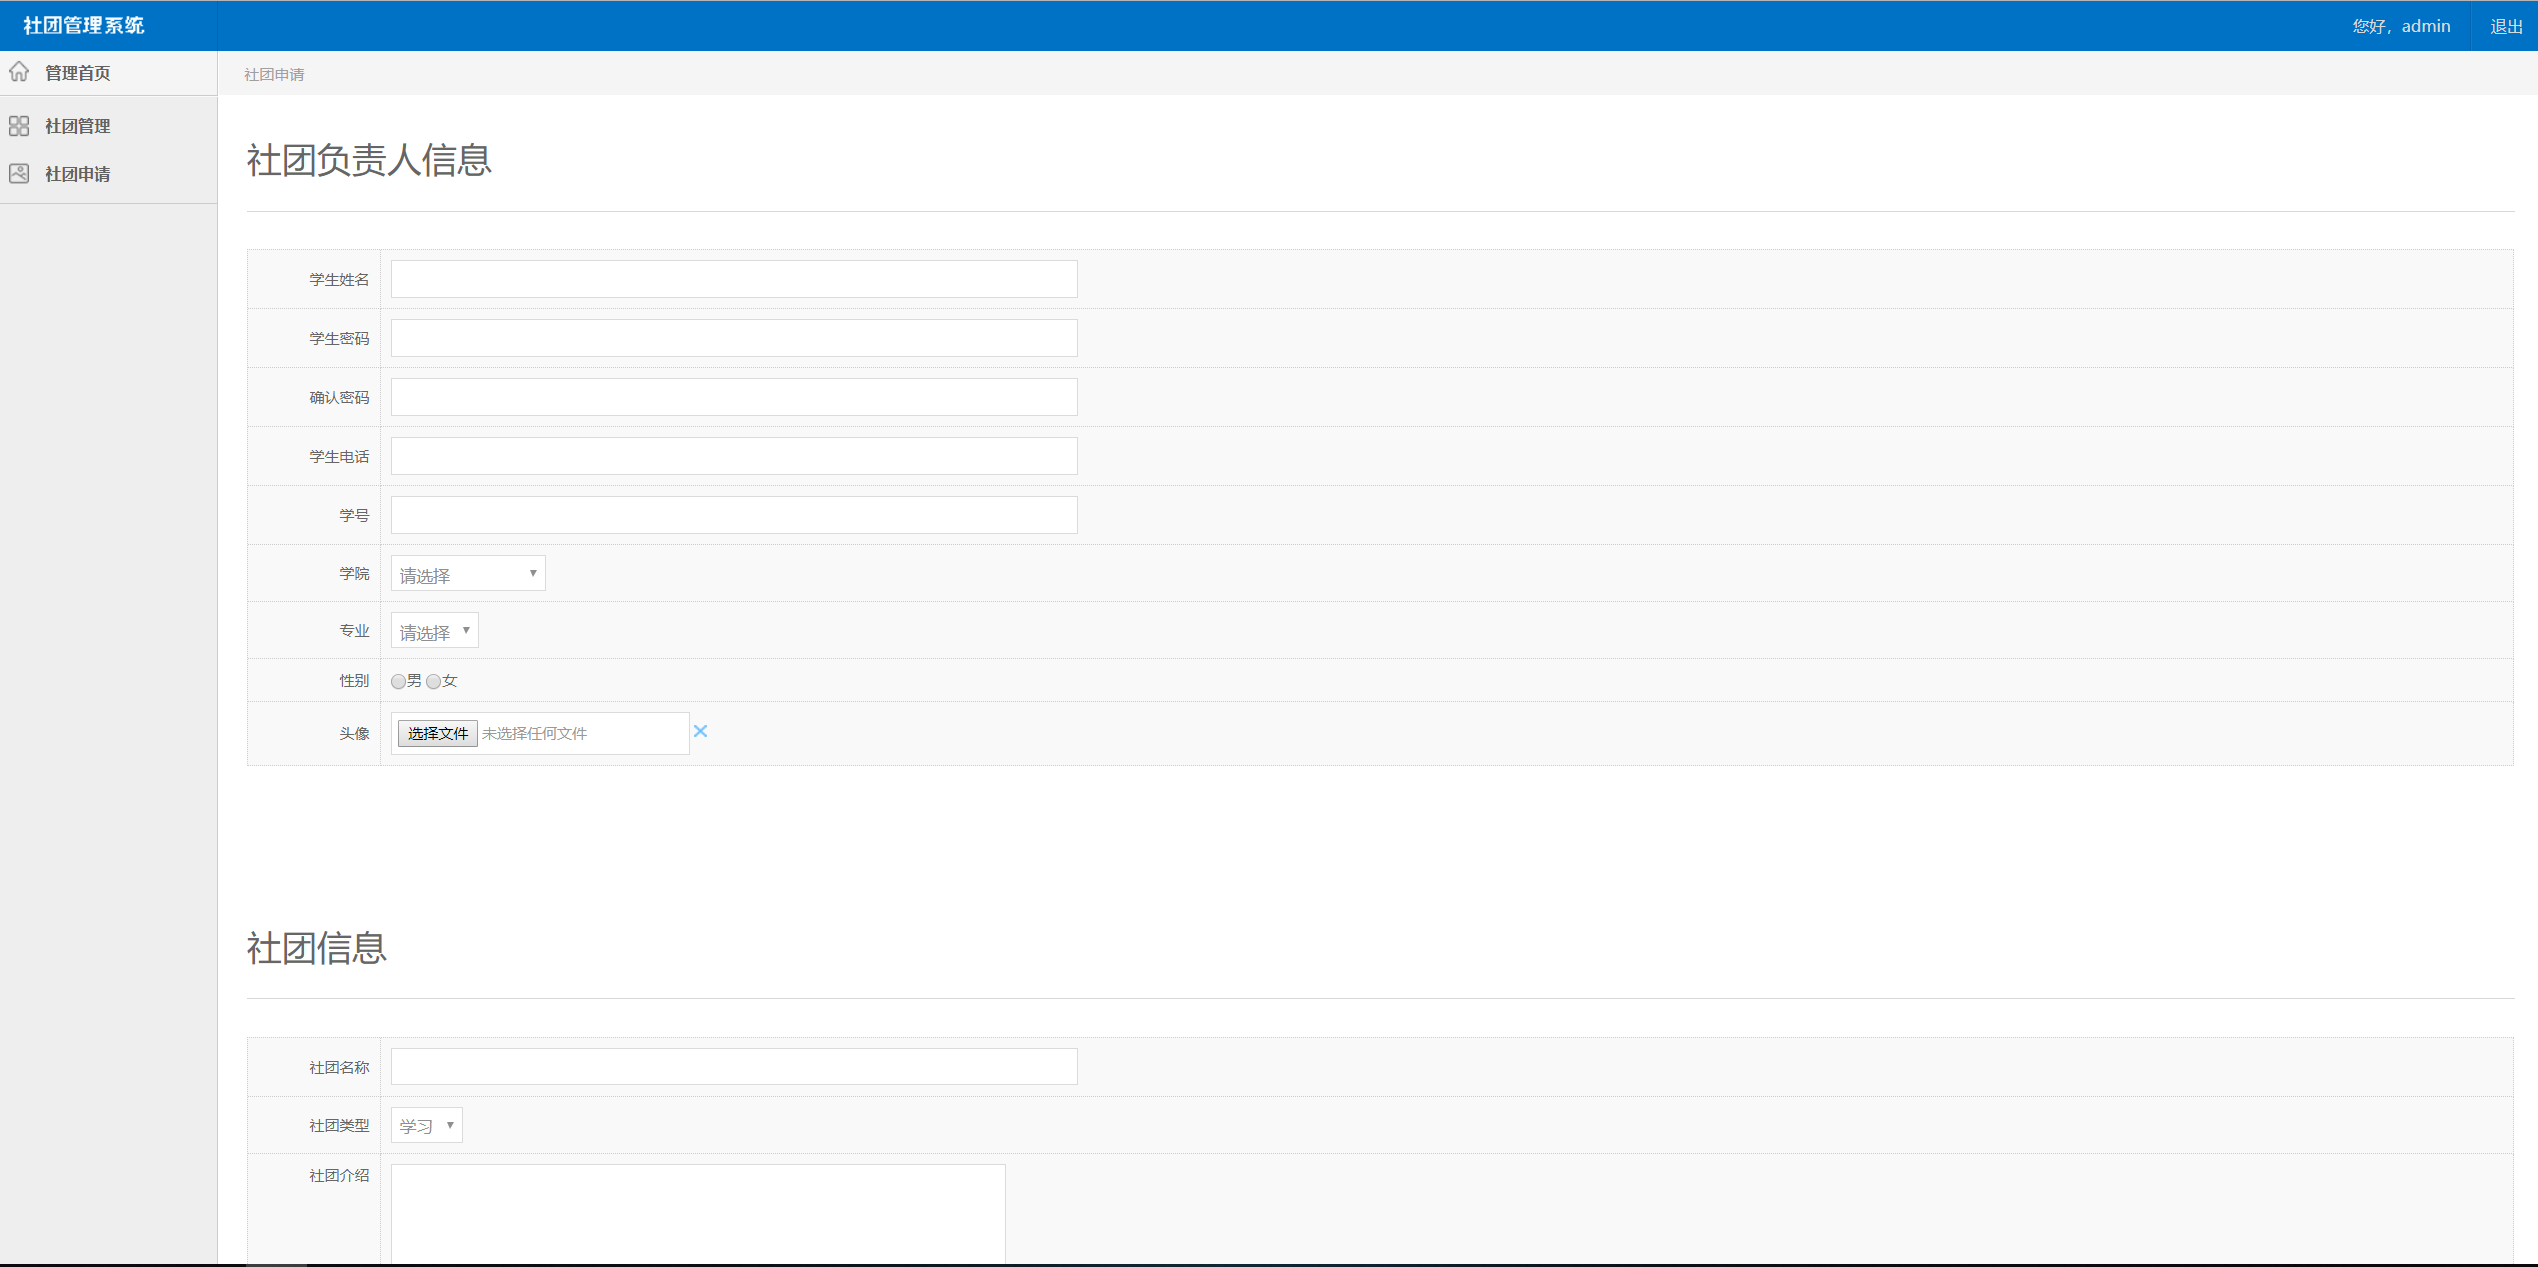The height and width of the screenshot is (1267, 2538).
Task: Click into the 学生密码 field
Action: tap(733, 338)
